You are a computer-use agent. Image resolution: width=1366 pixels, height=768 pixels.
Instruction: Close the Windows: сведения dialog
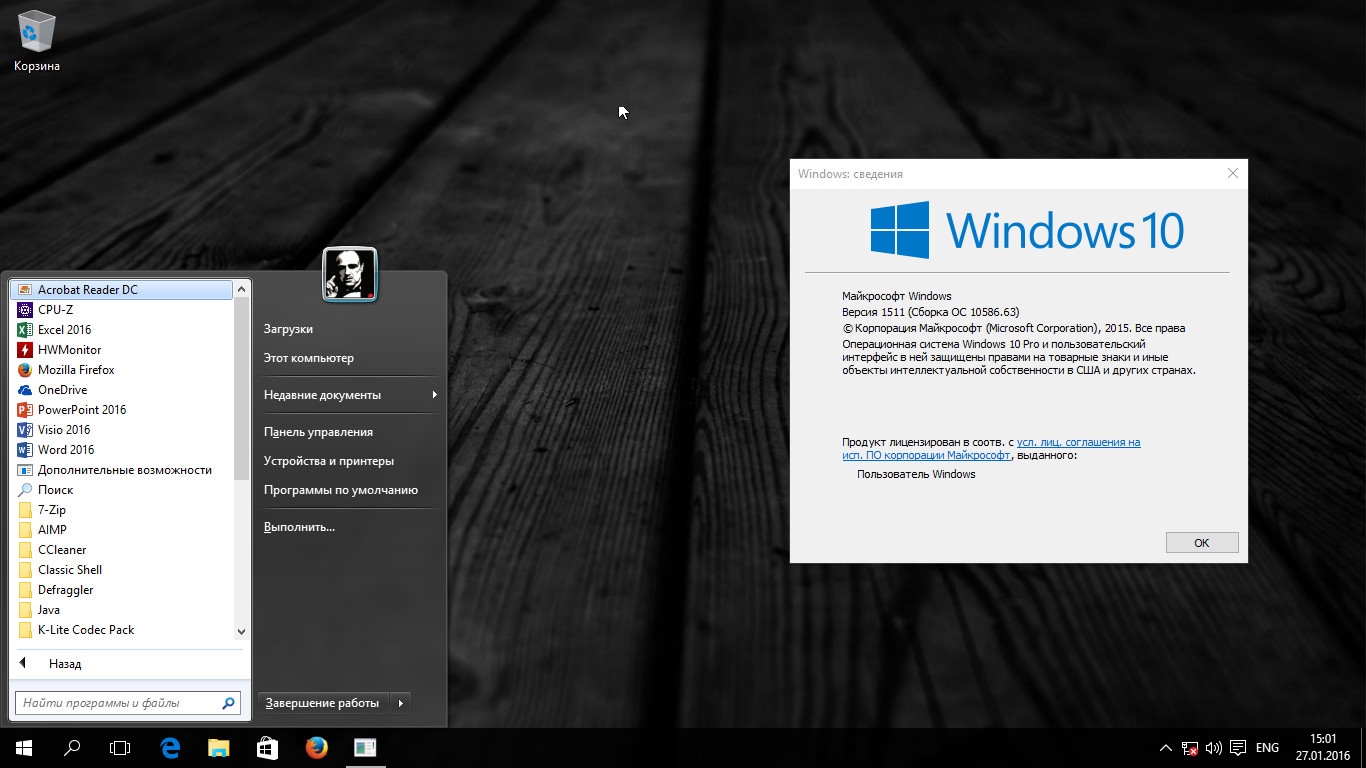click(x=1233, y=173)
